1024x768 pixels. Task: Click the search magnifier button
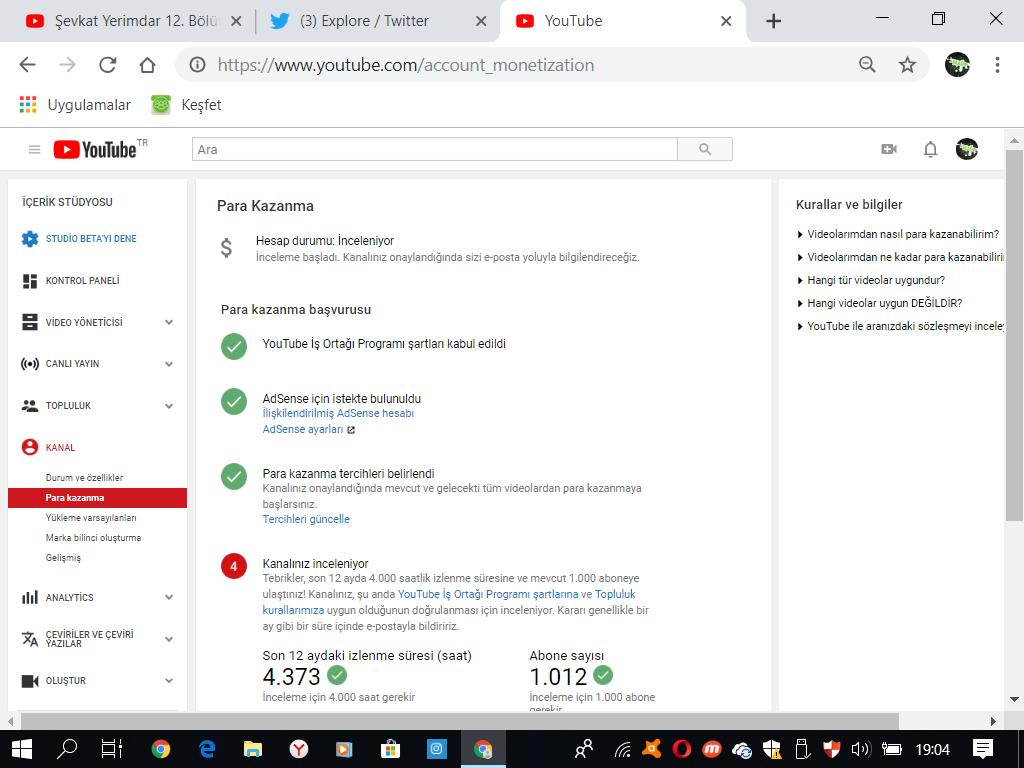point(705,150)
